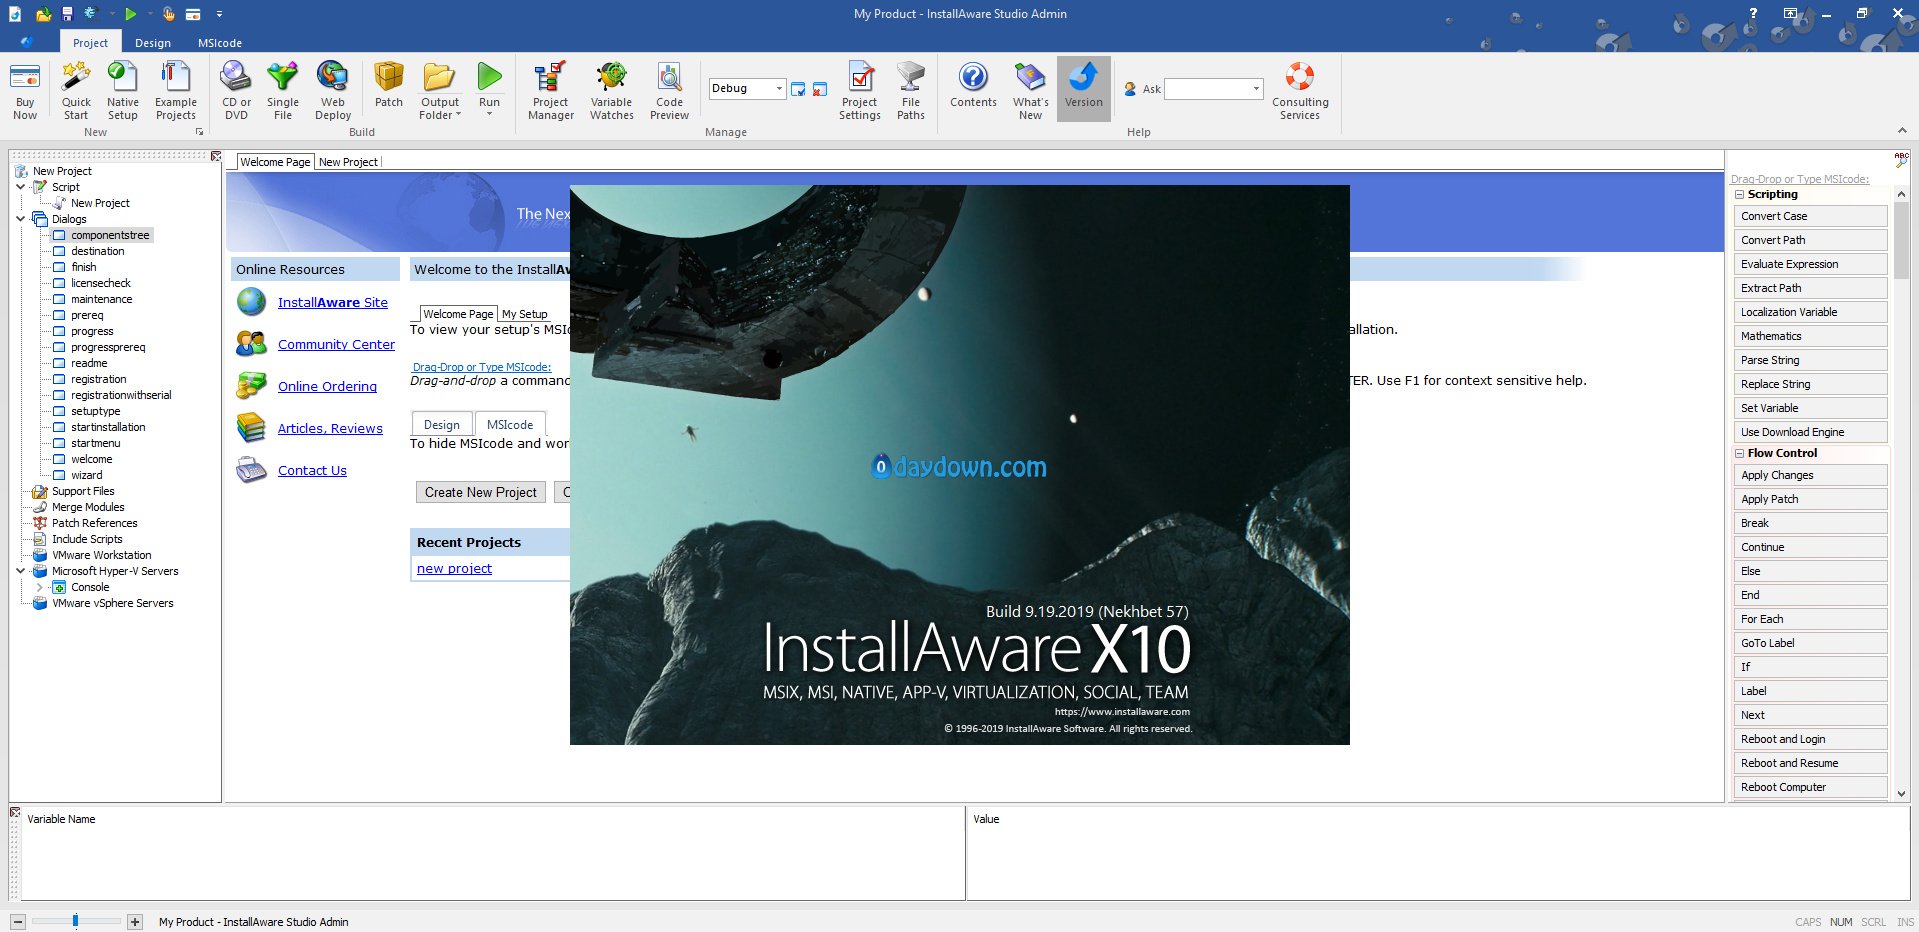This screenshot has height=932, width=1919.
Task: Switch to the Design ribbon tab
Action: [x=153, y=43]
